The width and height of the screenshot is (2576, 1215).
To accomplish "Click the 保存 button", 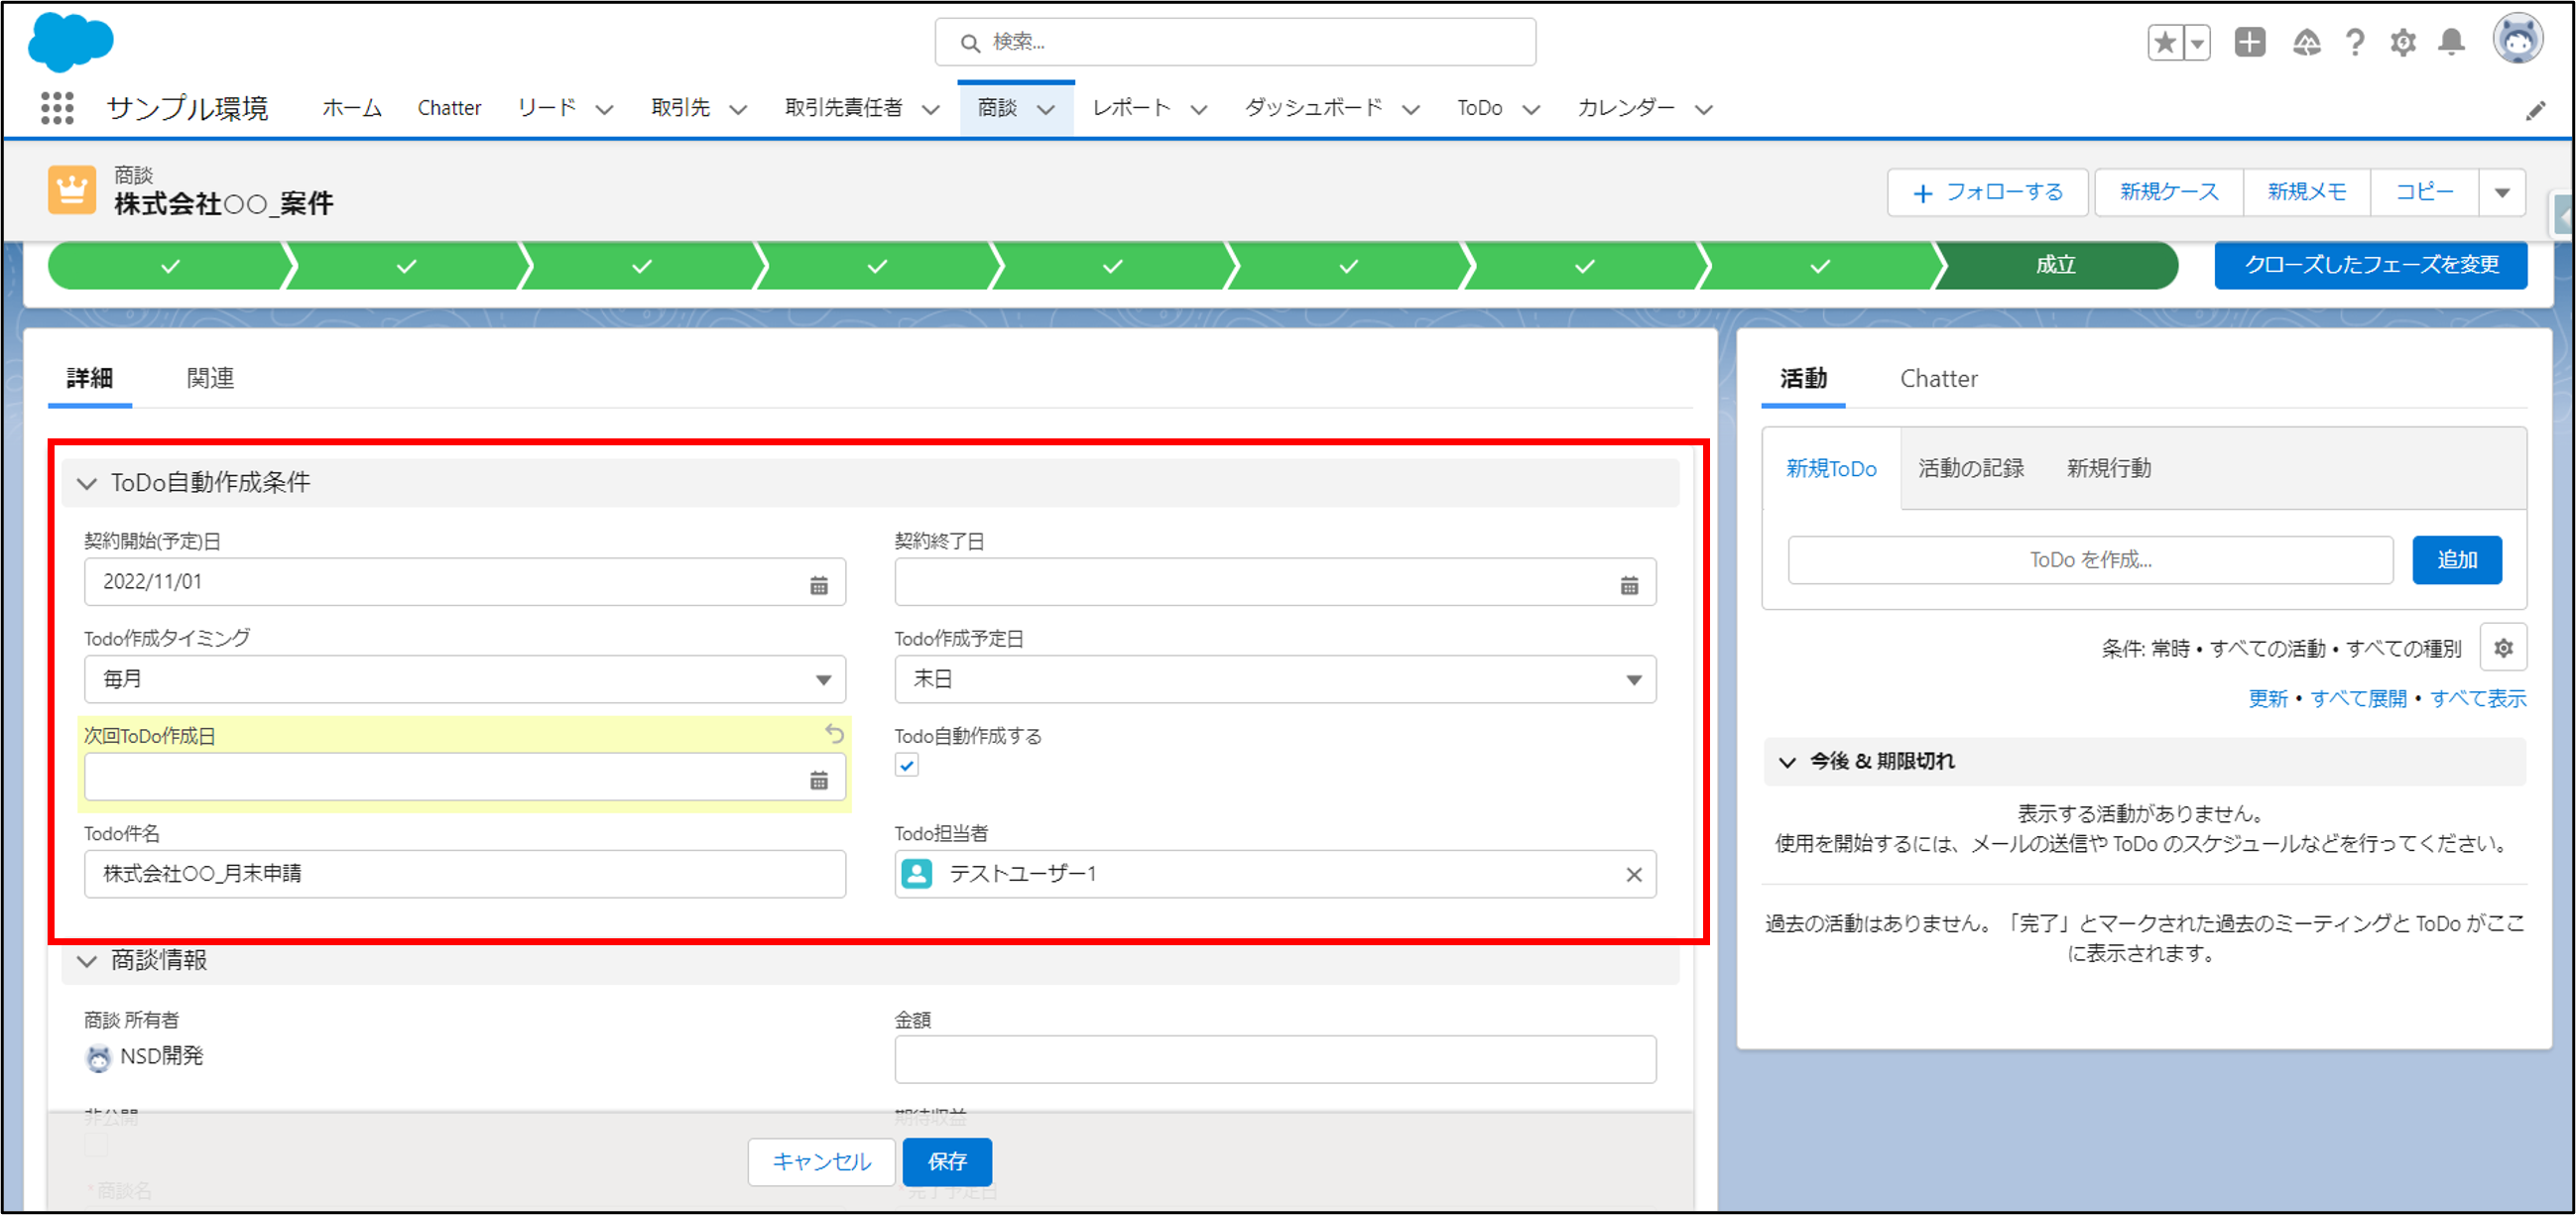I will [946, 1162].
